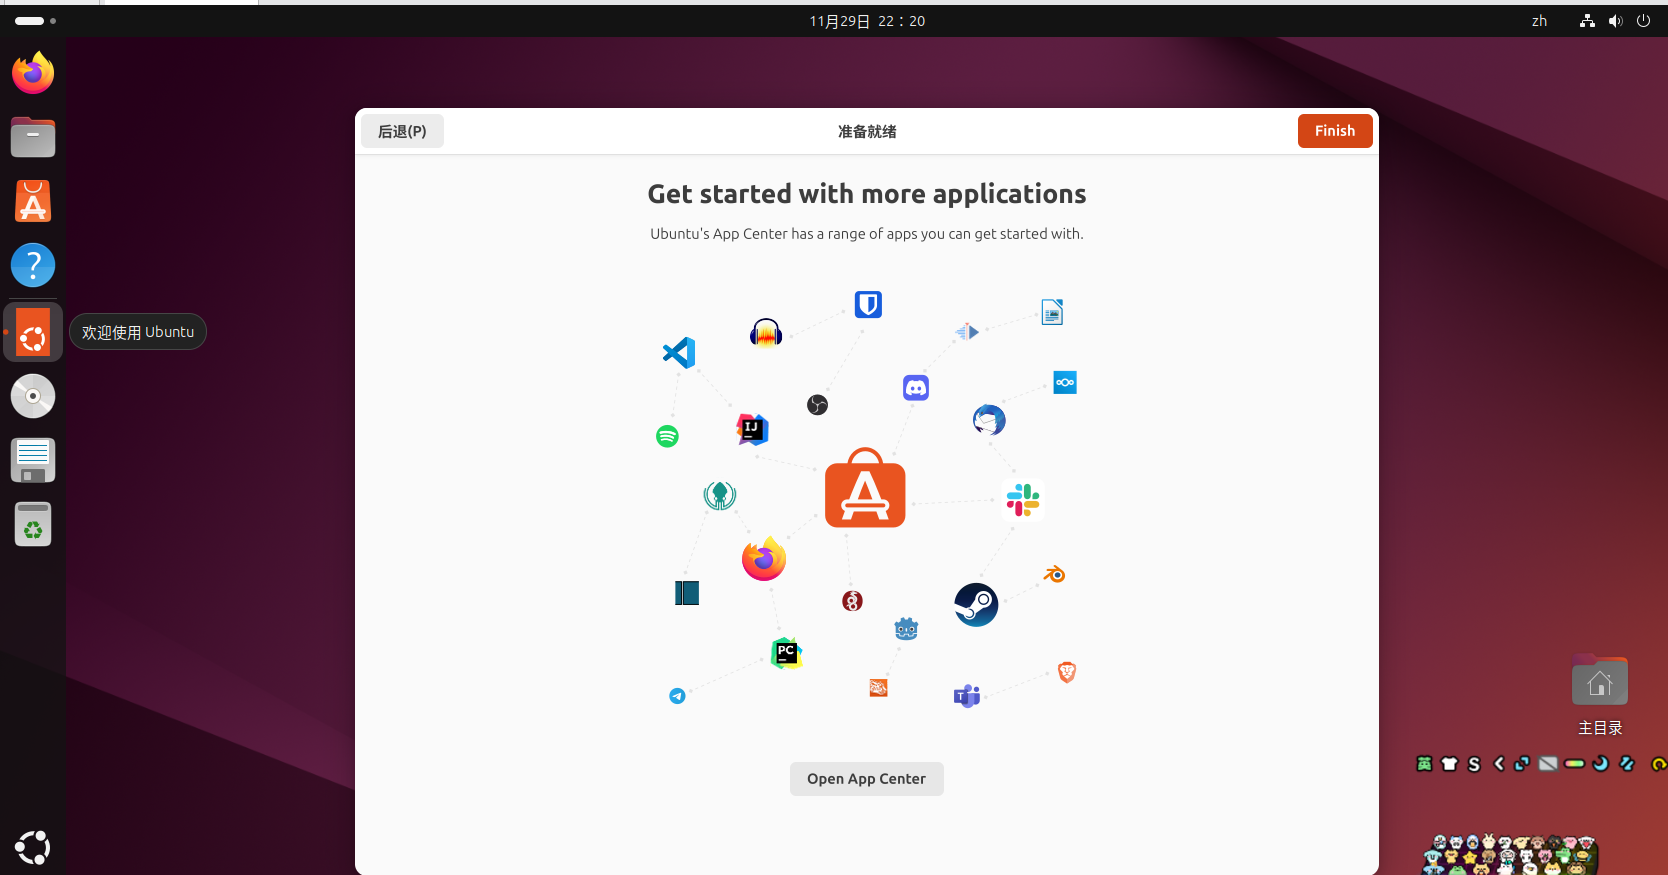Click the LibreOffice document icon
Image resolution: width=1668 pixels, height=875 pixels.
tap(1052, 312)
